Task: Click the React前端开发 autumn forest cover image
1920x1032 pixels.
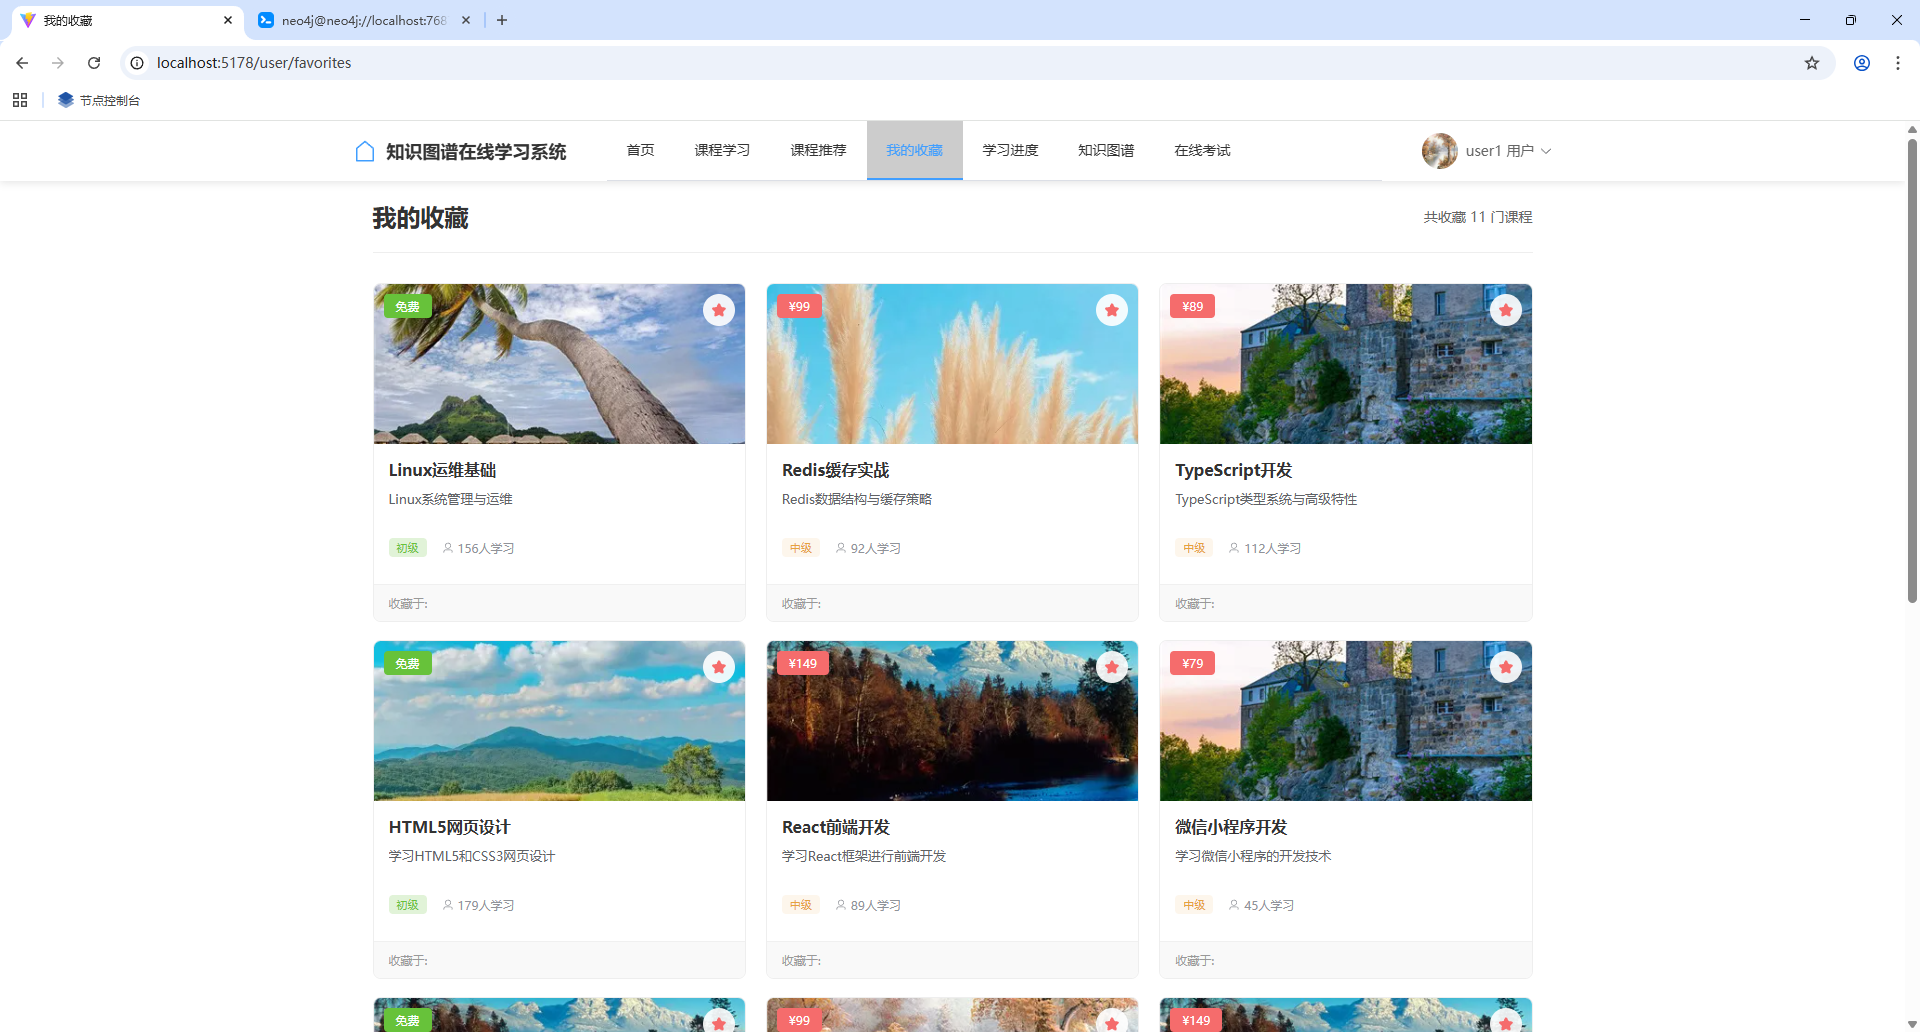Action: (x=952, y=721)
